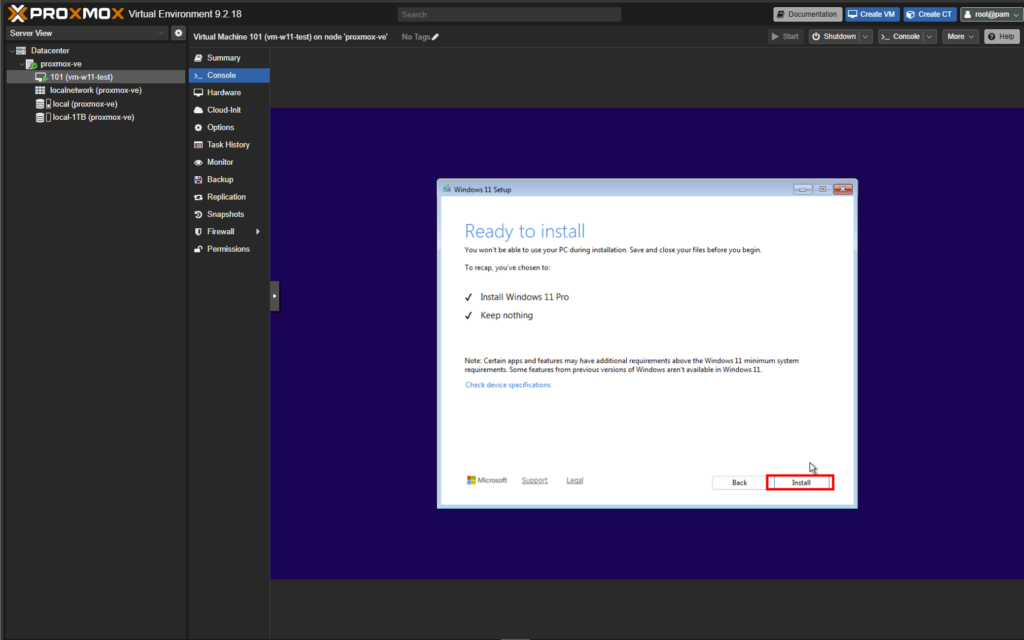Click the Shutdown button
Viewport: 1024px width, 640px height.
point(834,37)
